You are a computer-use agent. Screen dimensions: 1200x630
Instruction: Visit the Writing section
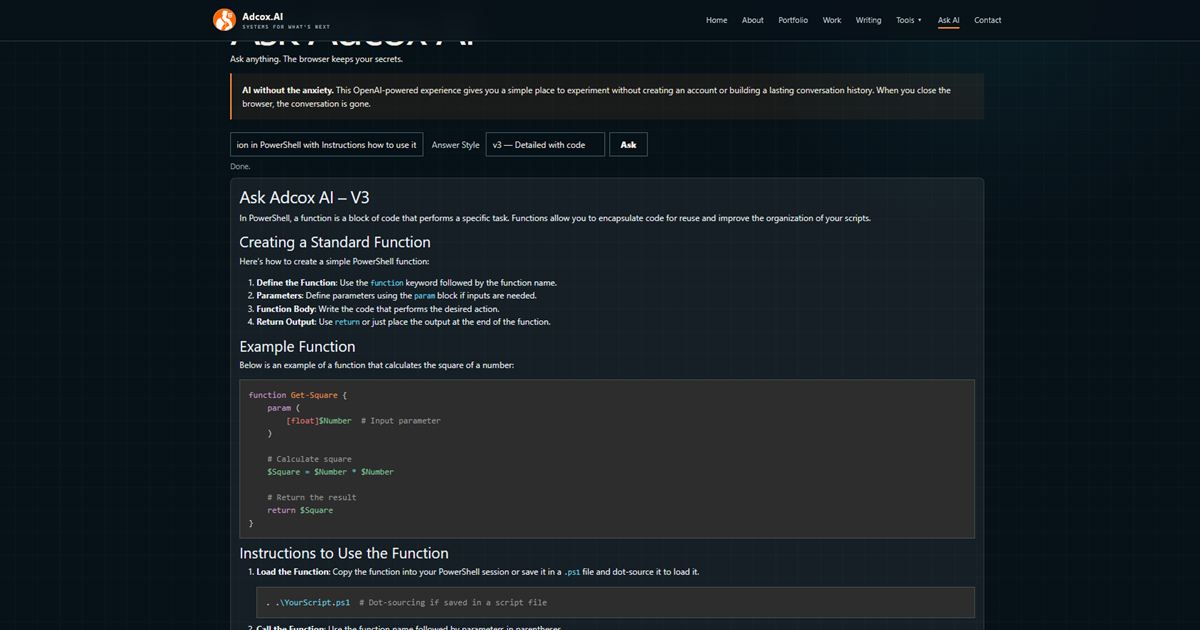869,20
